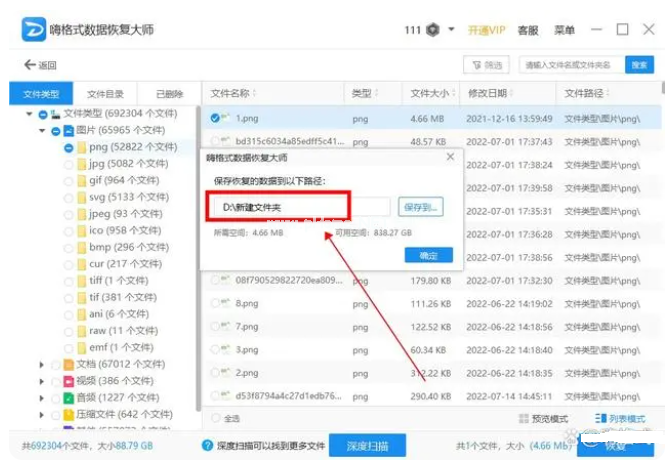The image size is (666, 463).
Task: Expand the 文档 tree node
Action: [x=41, y=364]
